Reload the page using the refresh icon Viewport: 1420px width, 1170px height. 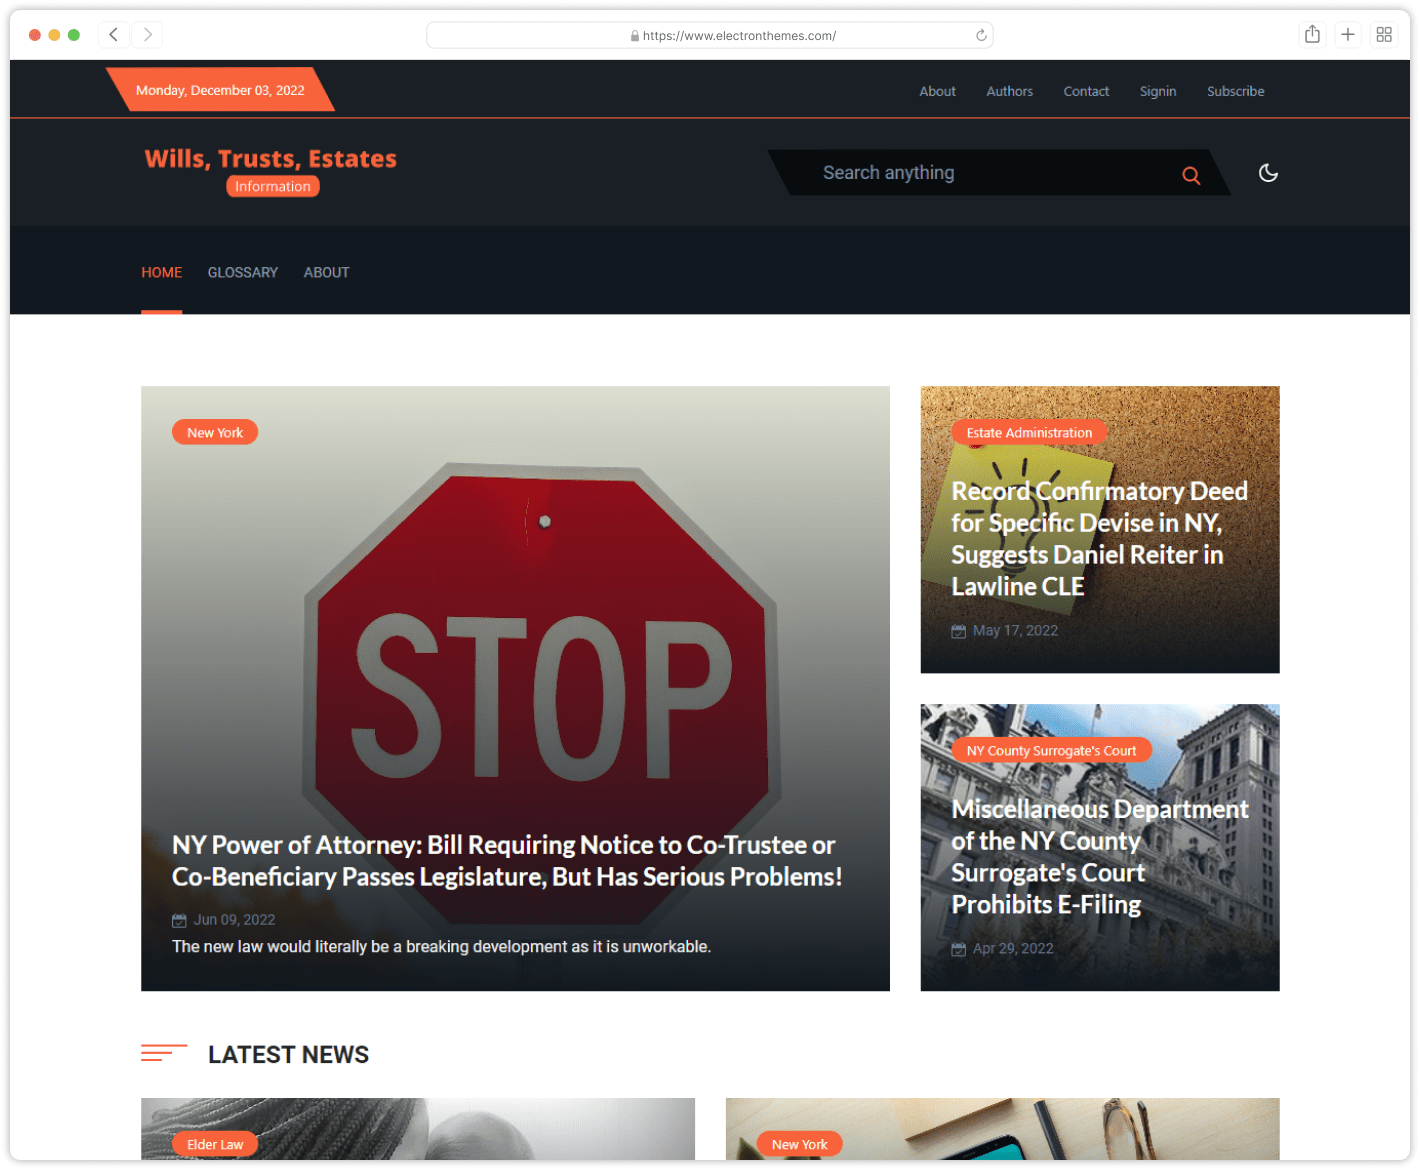981,35
